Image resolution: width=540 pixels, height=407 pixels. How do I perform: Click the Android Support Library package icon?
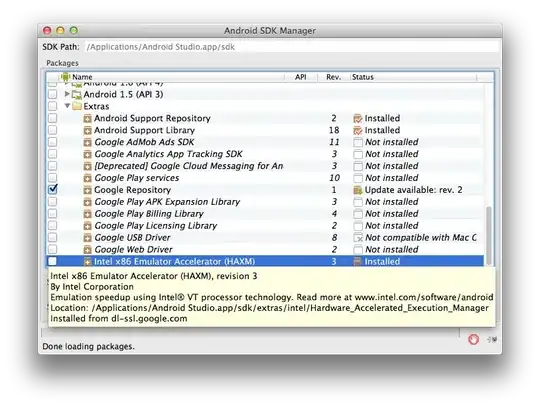[x=87, y=131]
